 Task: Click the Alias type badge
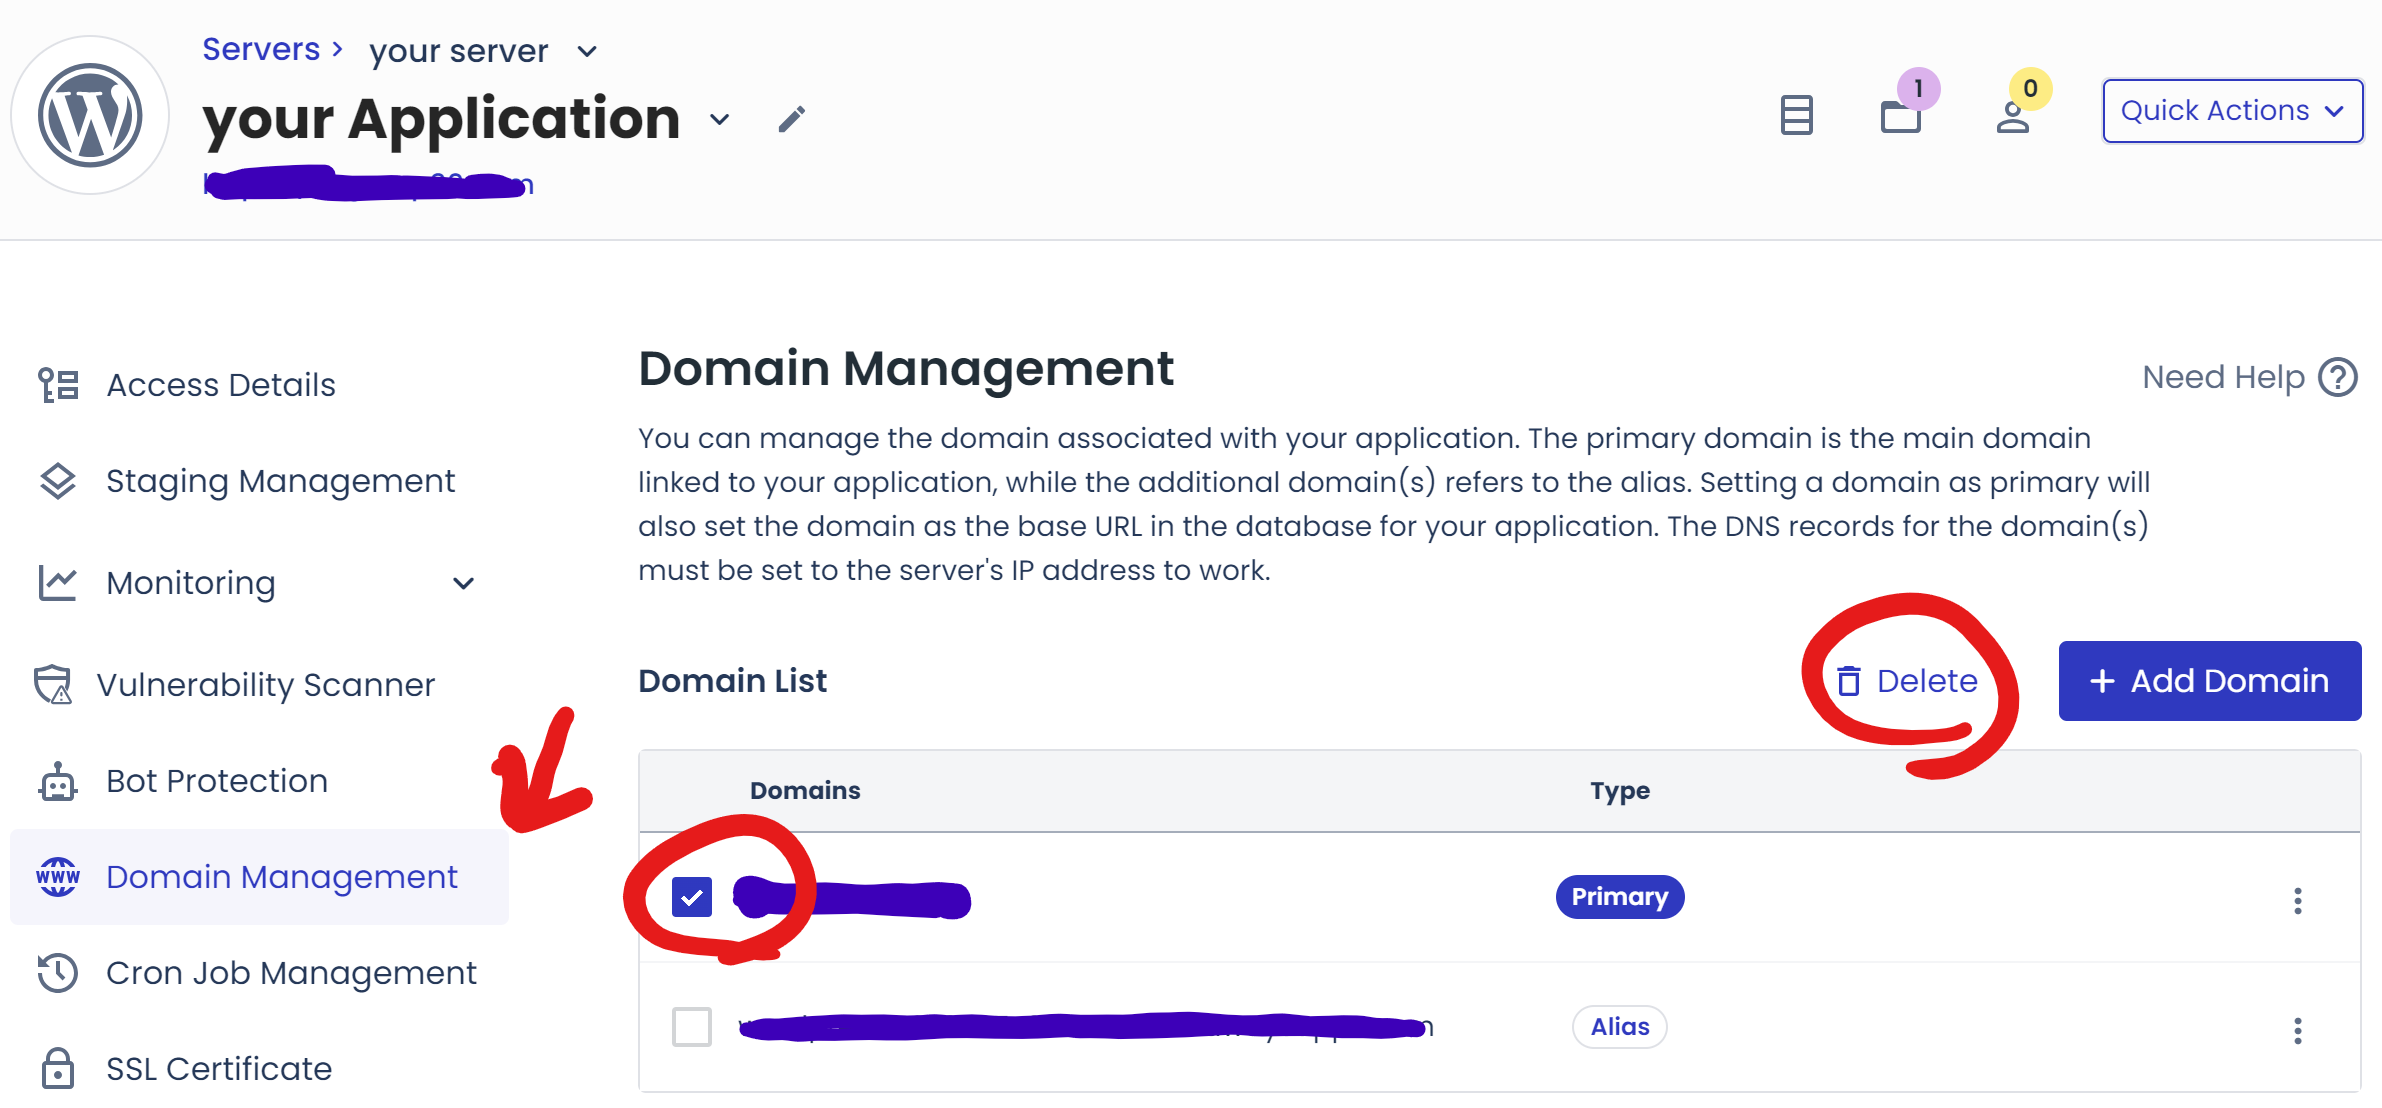(x=1620, y=1027)
